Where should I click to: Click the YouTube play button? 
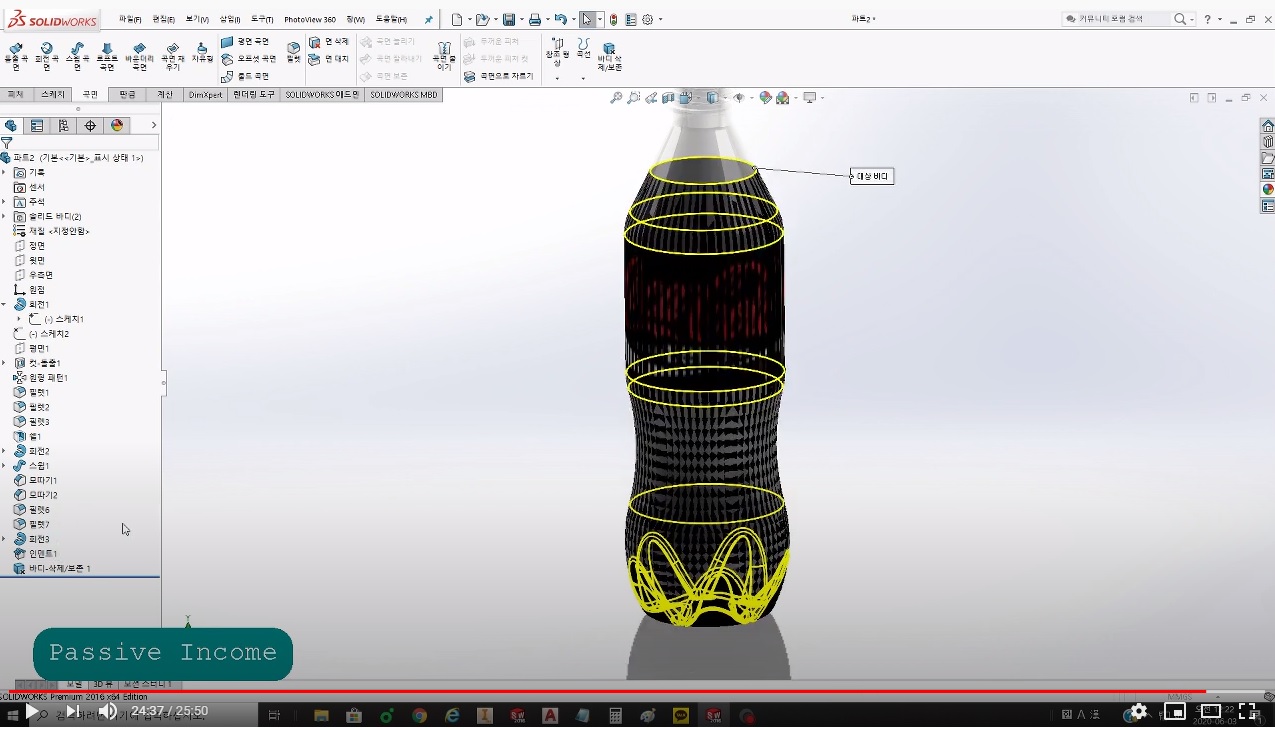32,711
